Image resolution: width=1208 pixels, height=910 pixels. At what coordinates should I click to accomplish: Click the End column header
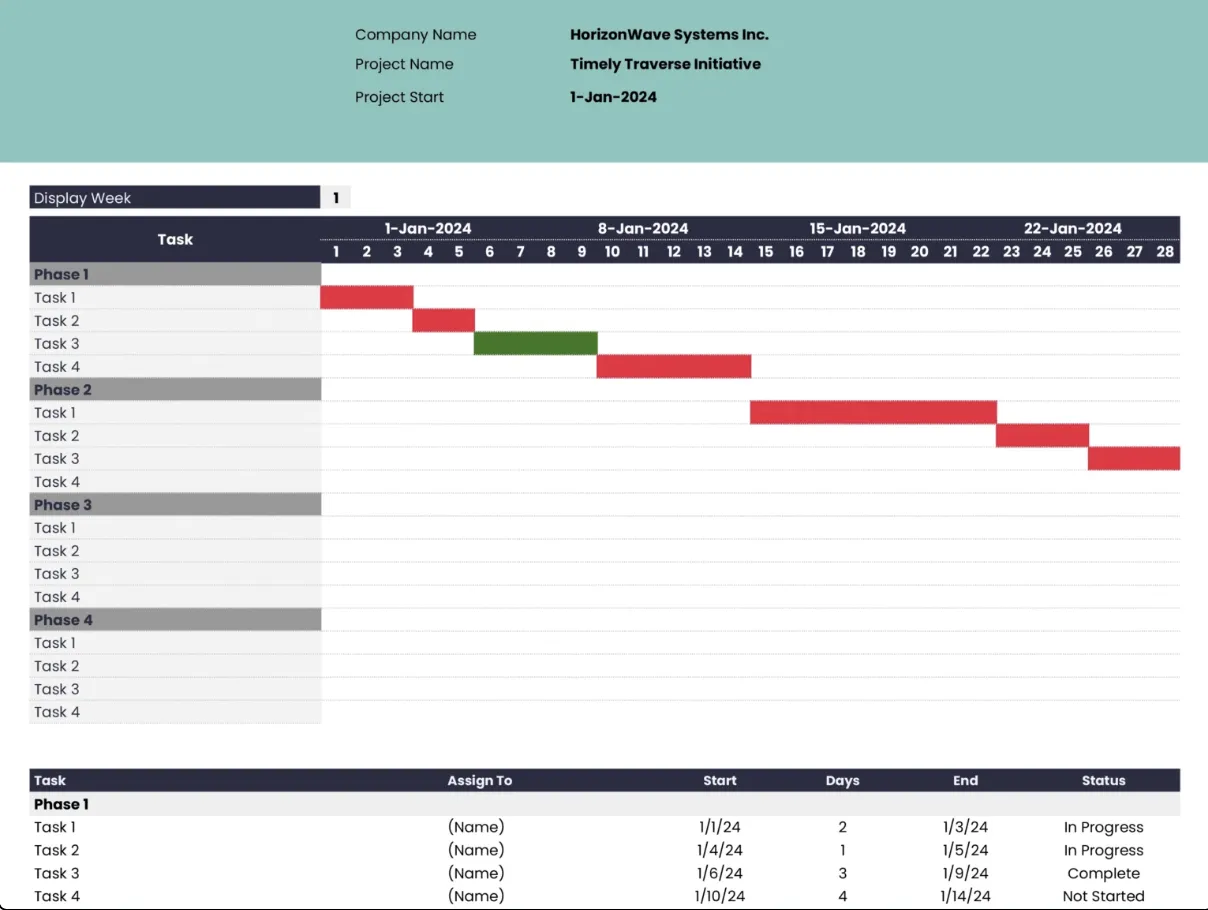pos(966,780)
